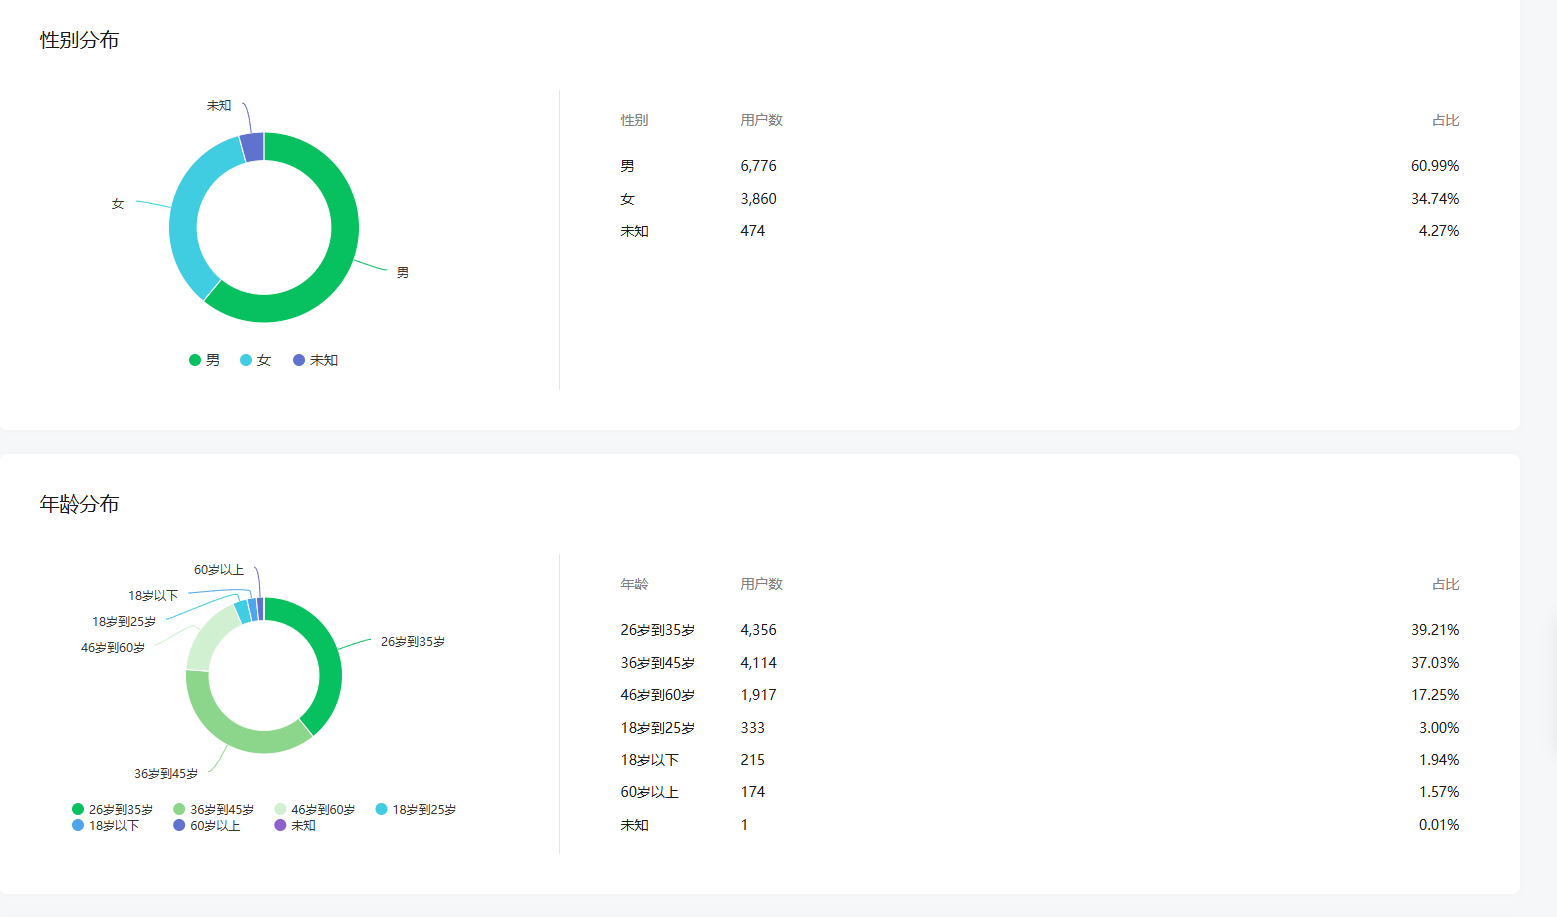Select the percentage 37.03%
This screenshot has width=1557, height=917.
click(1435, 663)
